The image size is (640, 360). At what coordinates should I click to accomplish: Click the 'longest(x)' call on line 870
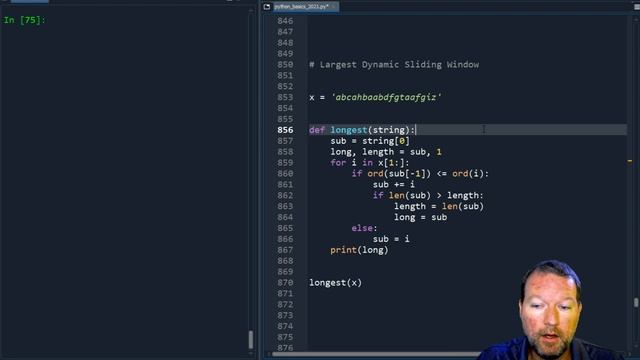point(336,283)
